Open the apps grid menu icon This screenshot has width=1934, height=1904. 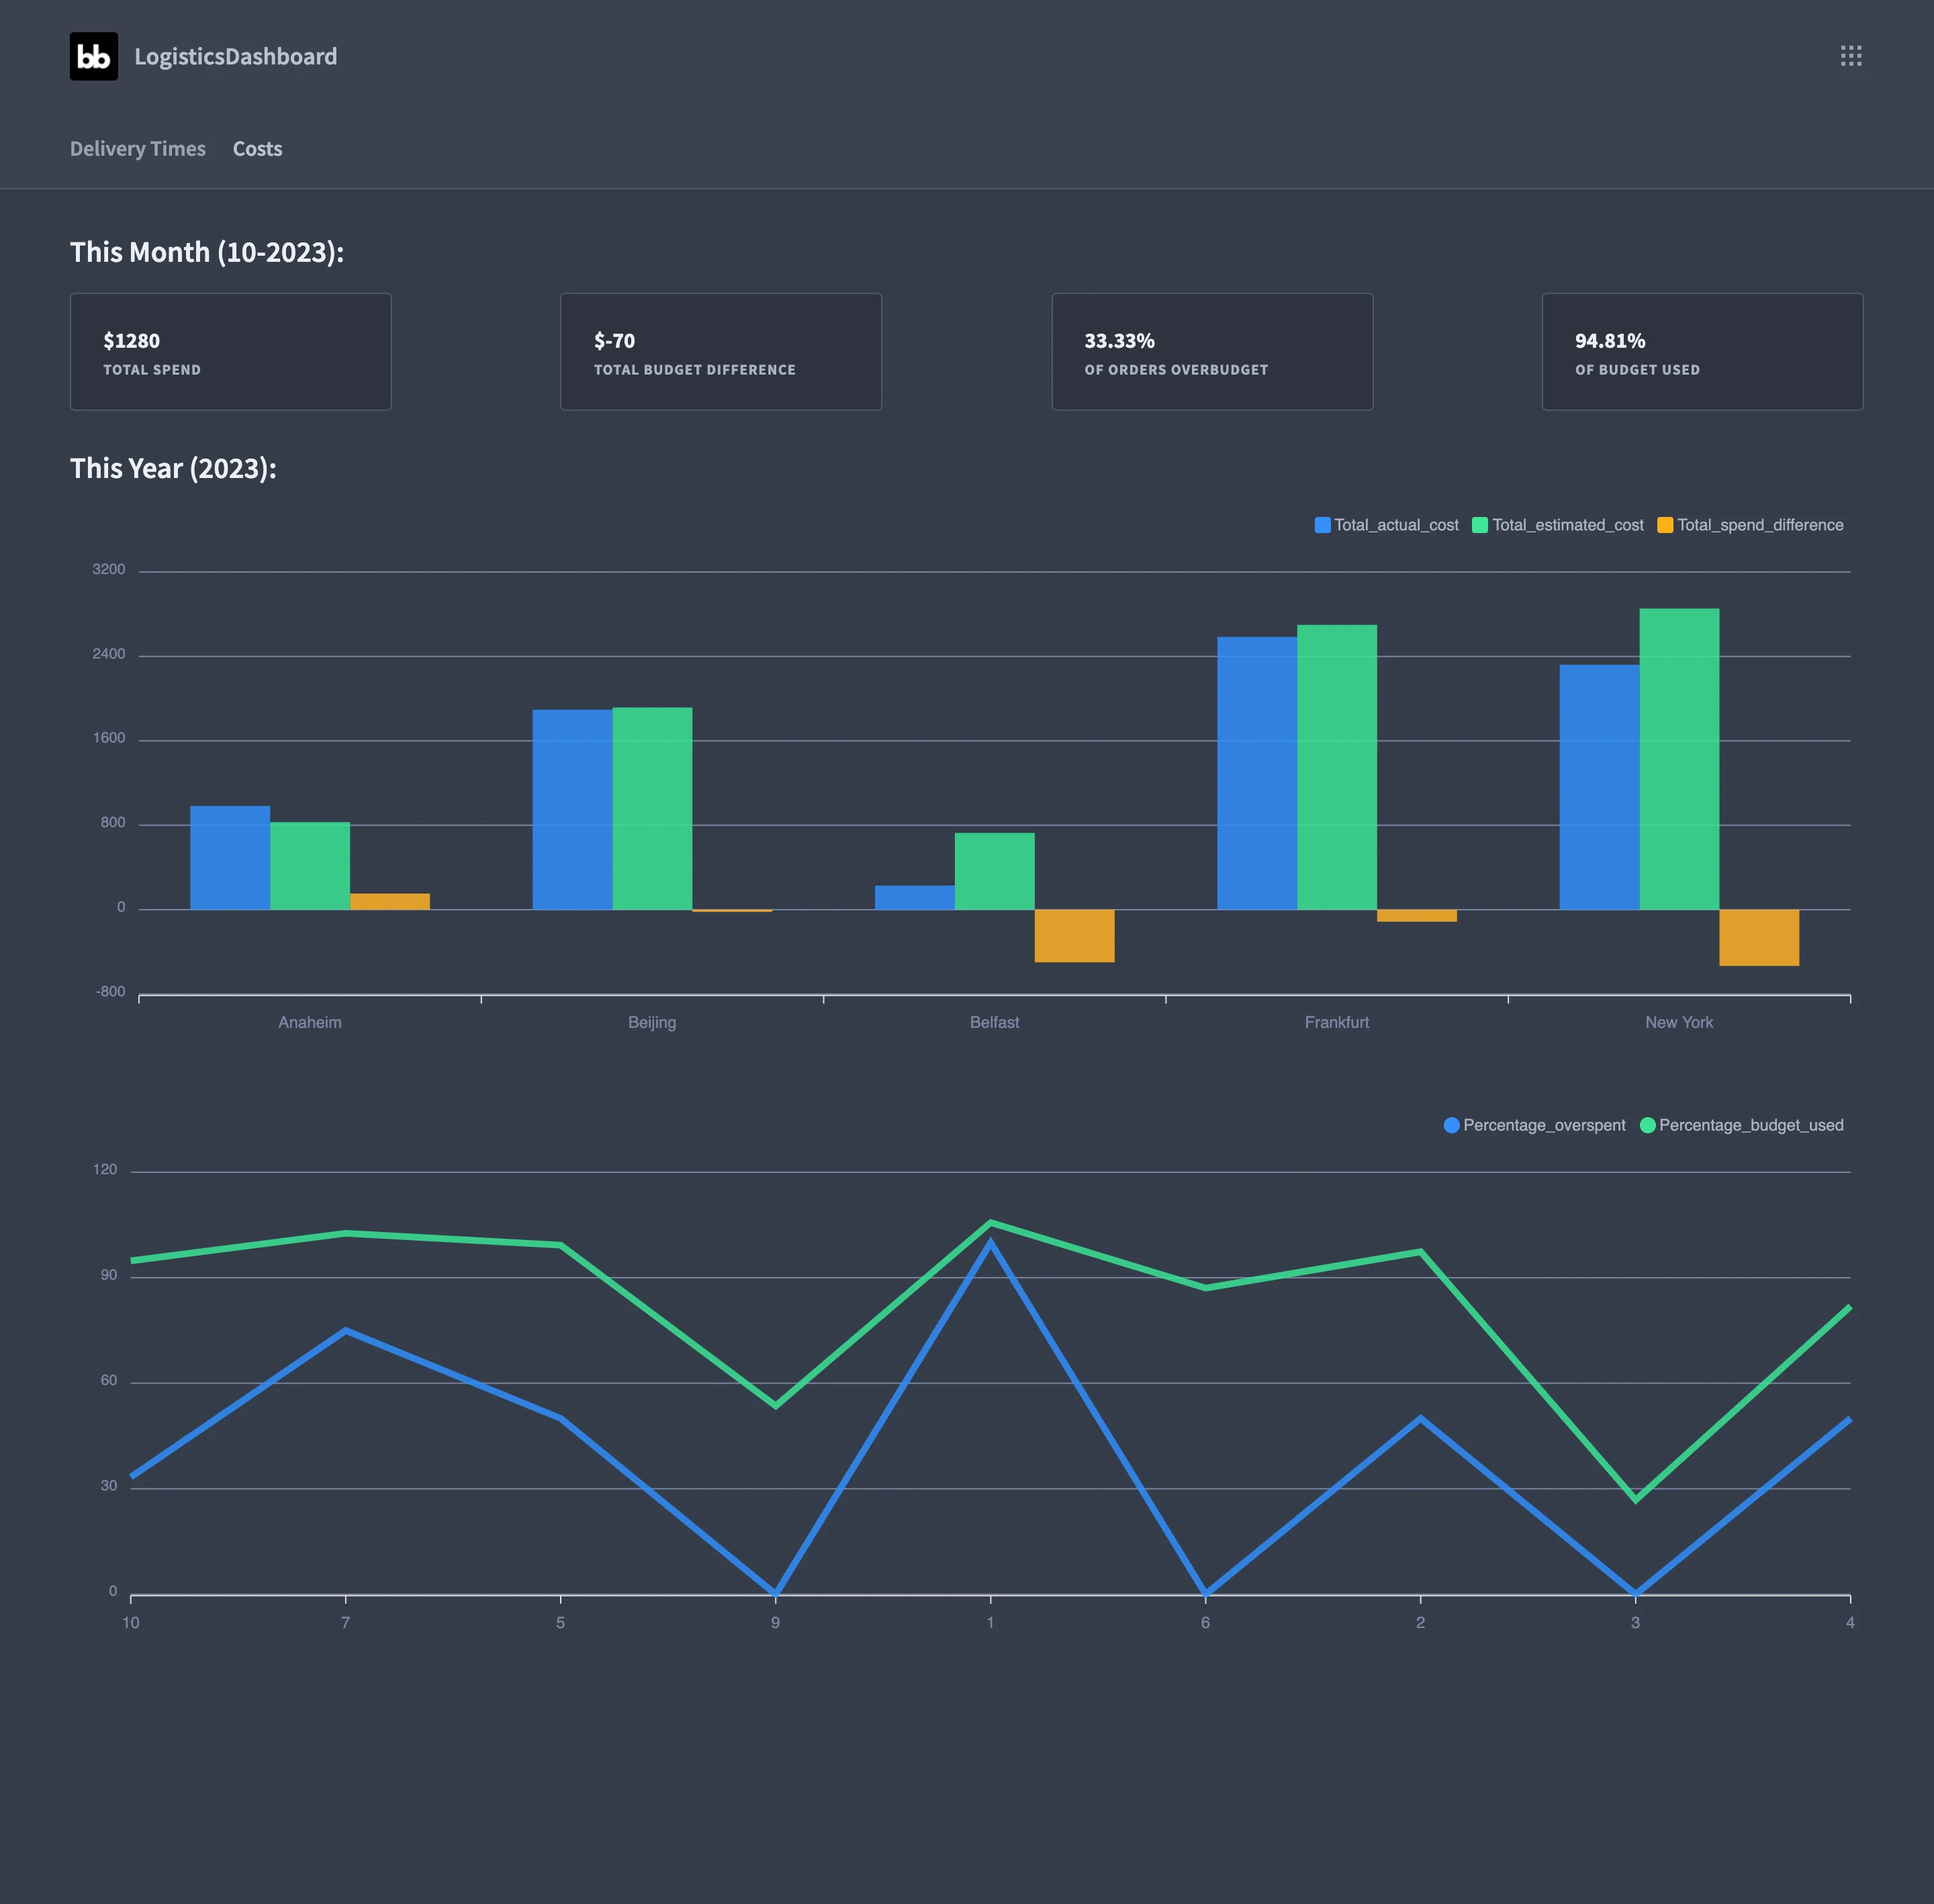pyautogui.click(x=1851, y=56)
